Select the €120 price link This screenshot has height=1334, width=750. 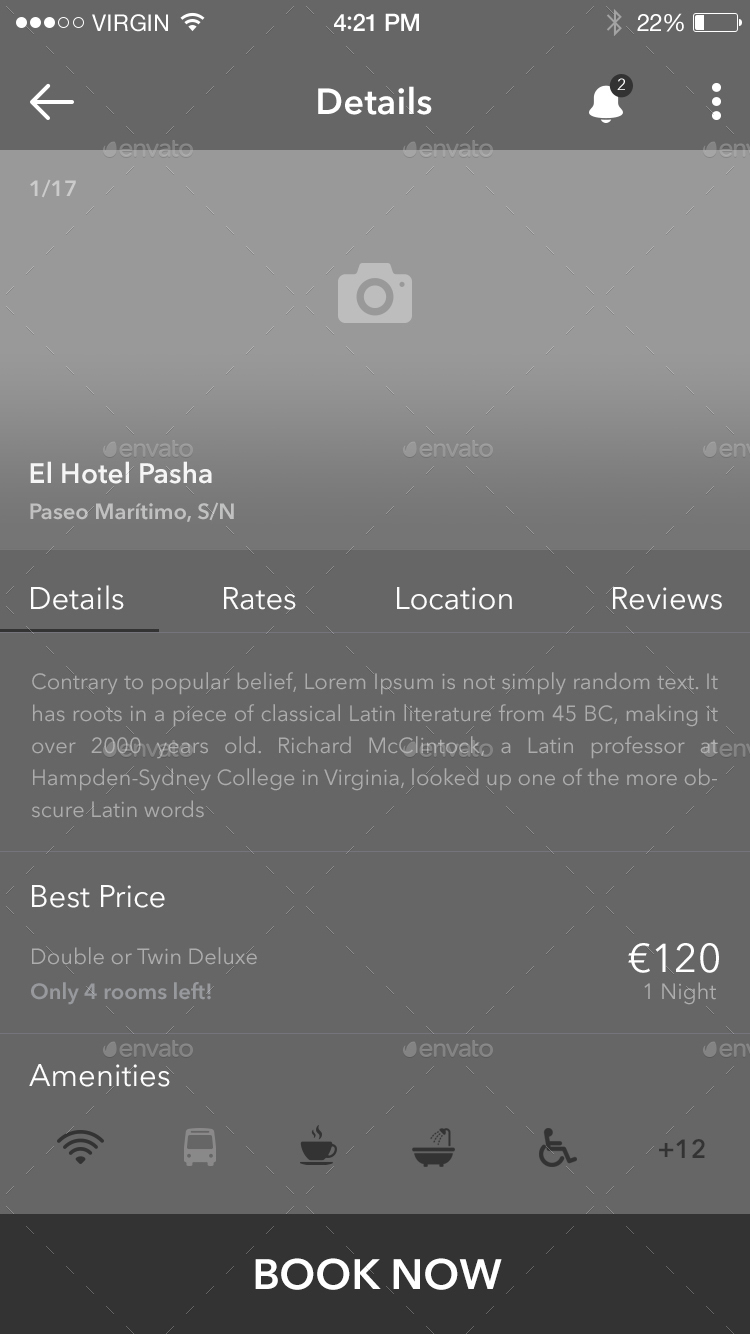[674, 957]
